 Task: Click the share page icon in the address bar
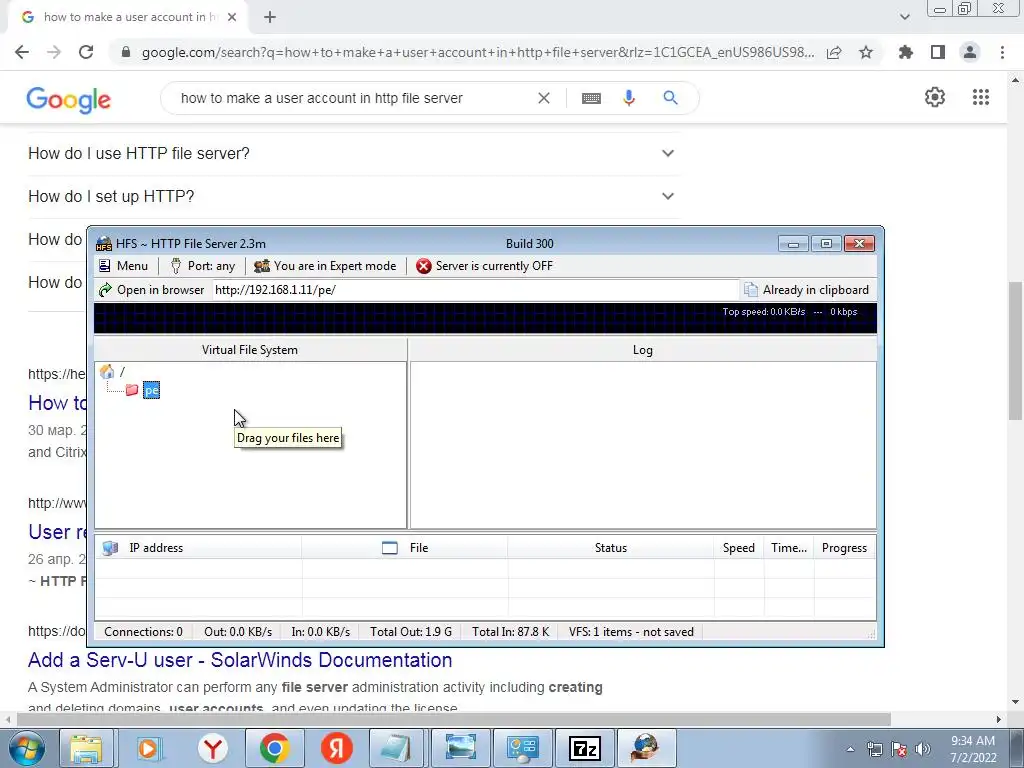tap(834, 52)
